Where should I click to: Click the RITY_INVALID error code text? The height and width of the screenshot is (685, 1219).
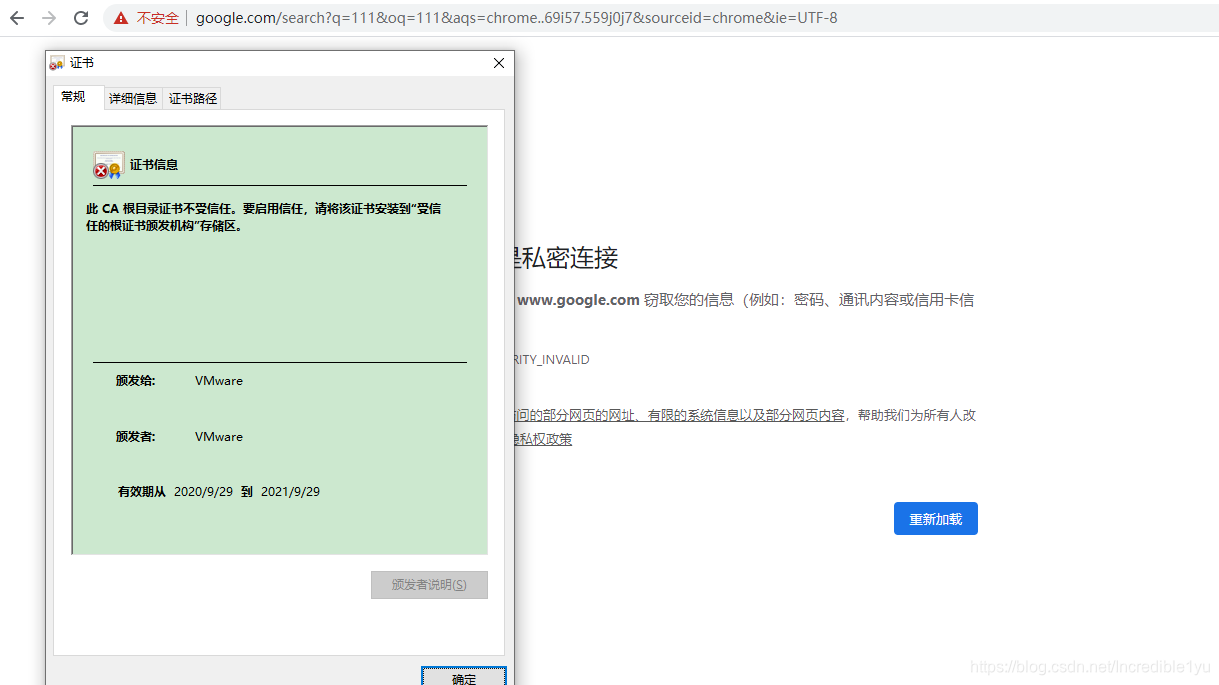[551, 360]
